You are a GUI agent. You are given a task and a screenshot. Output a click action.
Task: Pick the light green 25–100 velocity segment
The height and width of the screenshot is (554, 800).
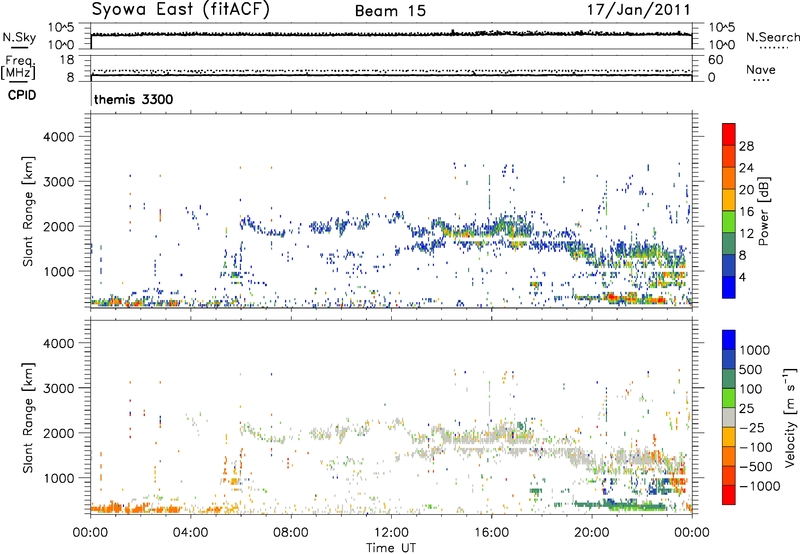(x=729, y=398)
